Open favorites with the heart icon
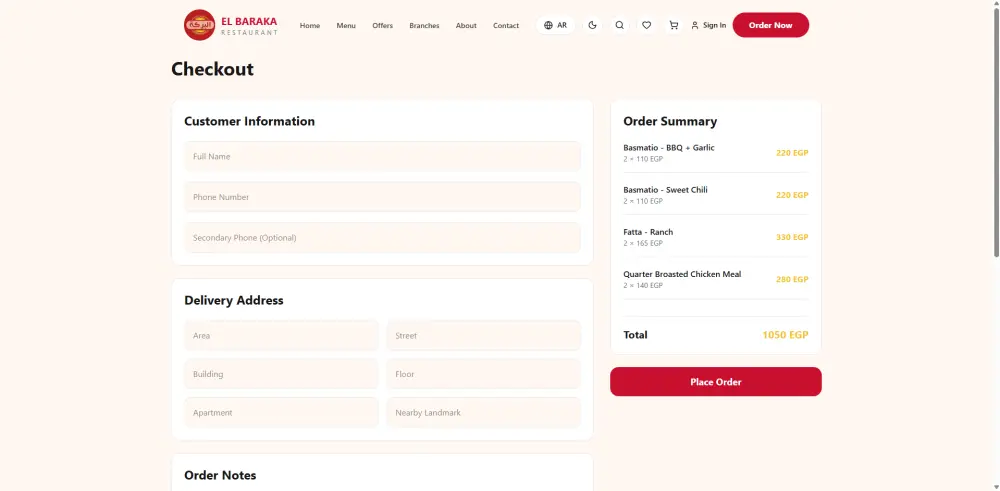The width and height of the screenshot is (1000, 491). point(646,26)
